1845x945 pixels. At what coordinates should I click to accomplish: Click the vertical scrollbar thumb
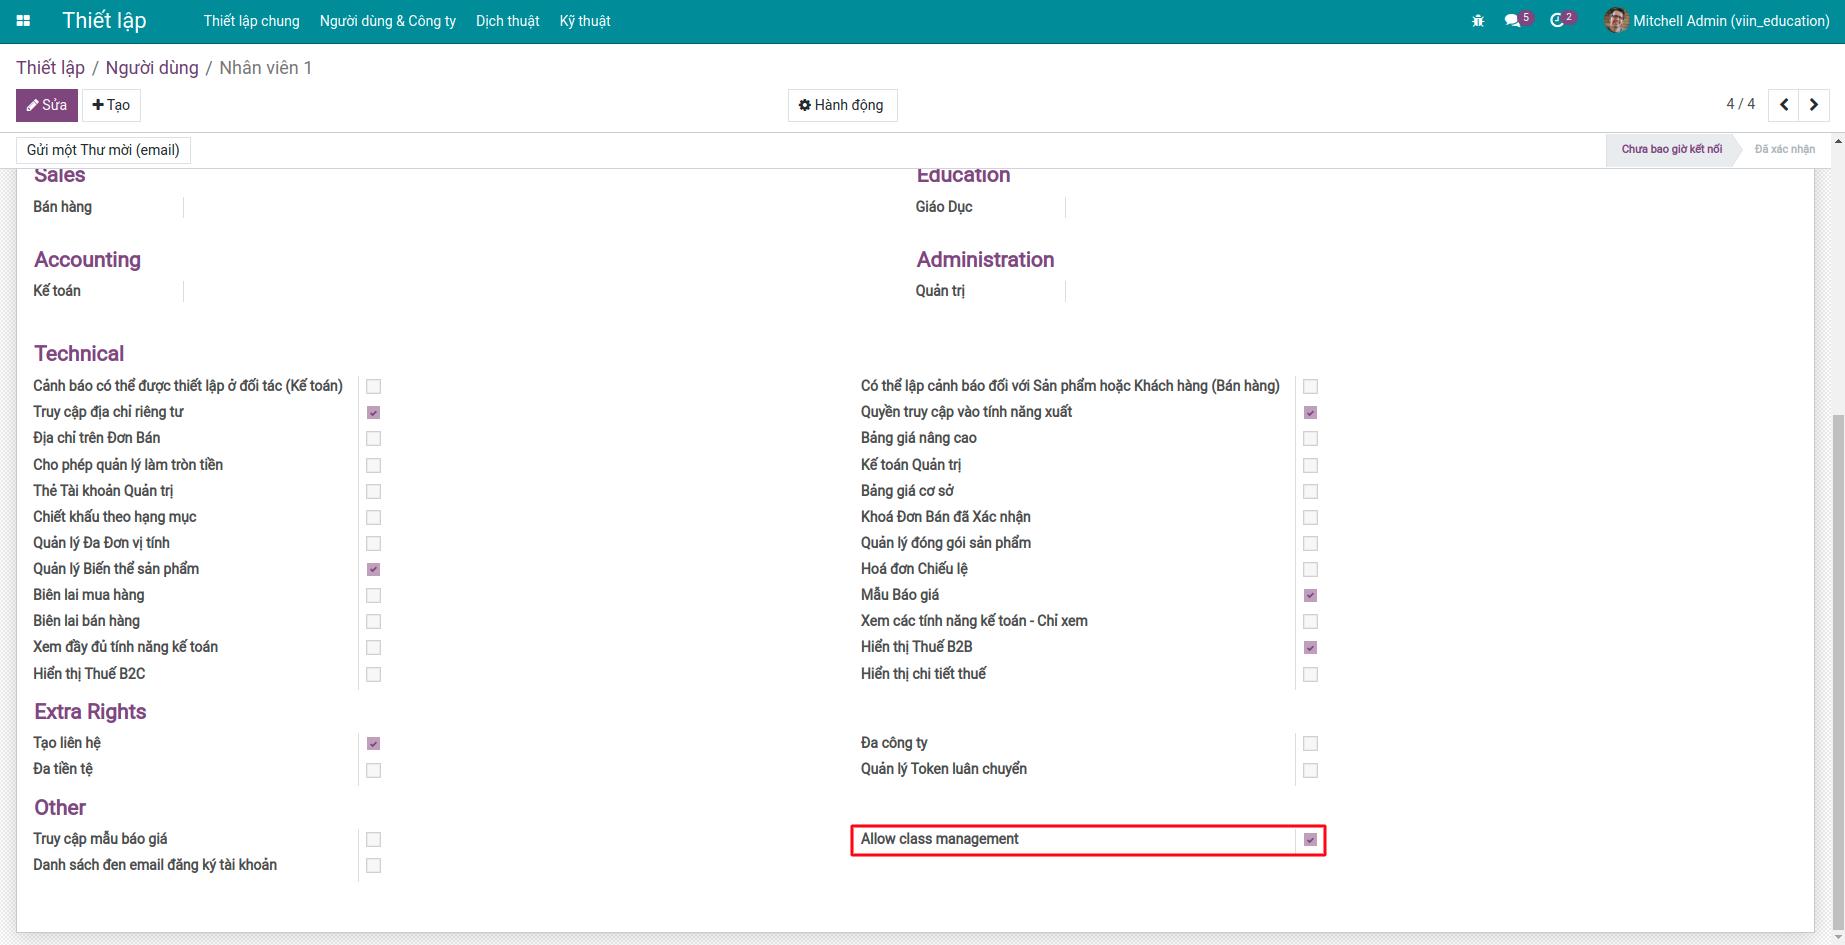1838,670
